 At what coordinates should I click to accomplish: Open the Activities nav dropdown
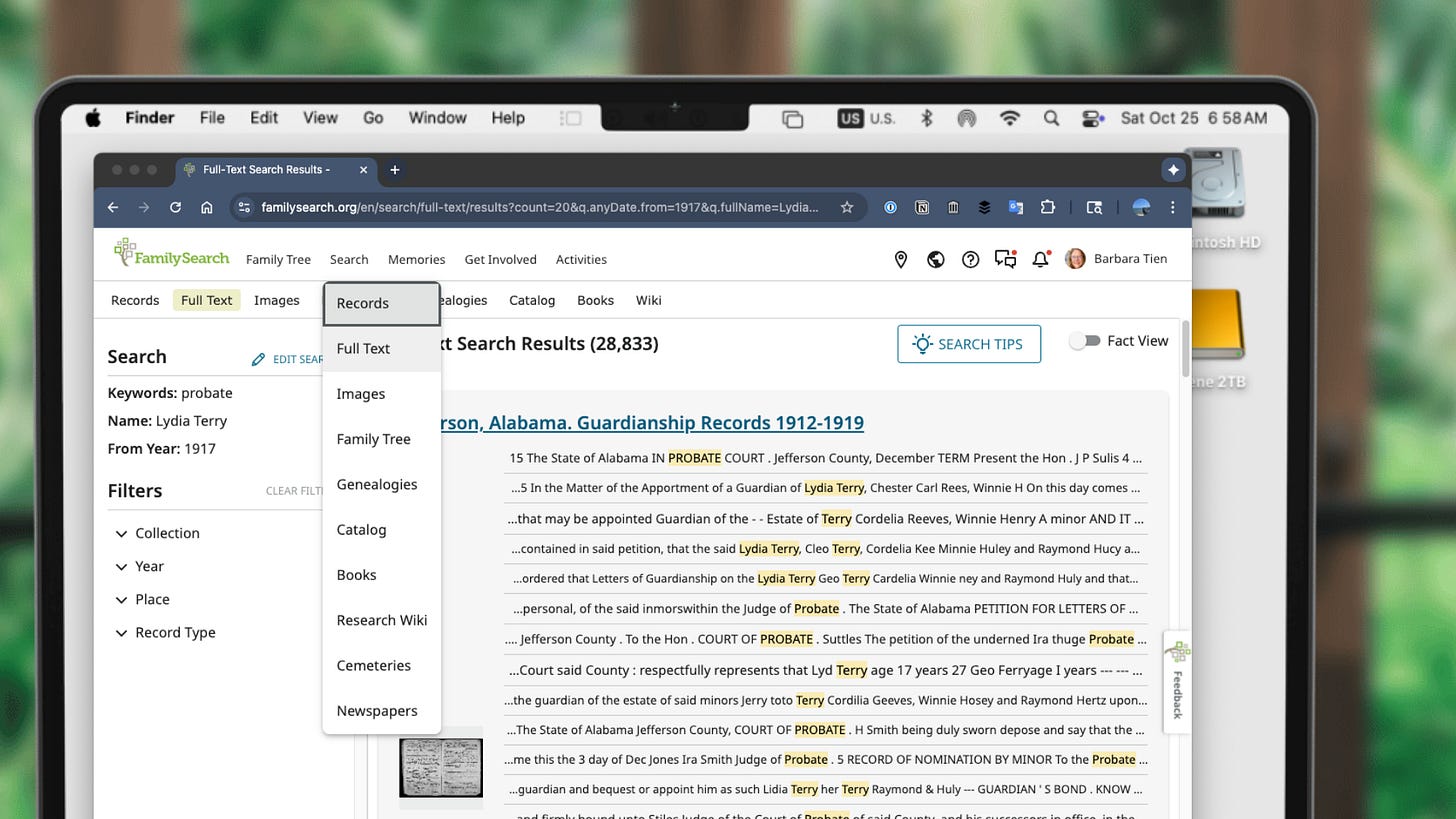pyautogui.click(x=581, y=259)
